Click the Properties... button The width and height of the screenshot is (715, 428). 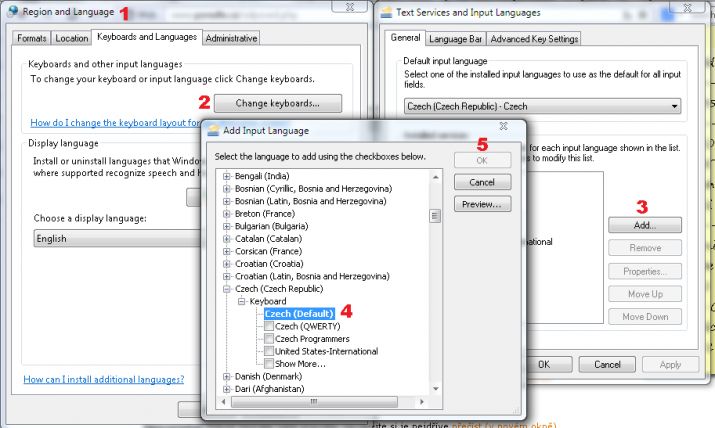point(645,271)
